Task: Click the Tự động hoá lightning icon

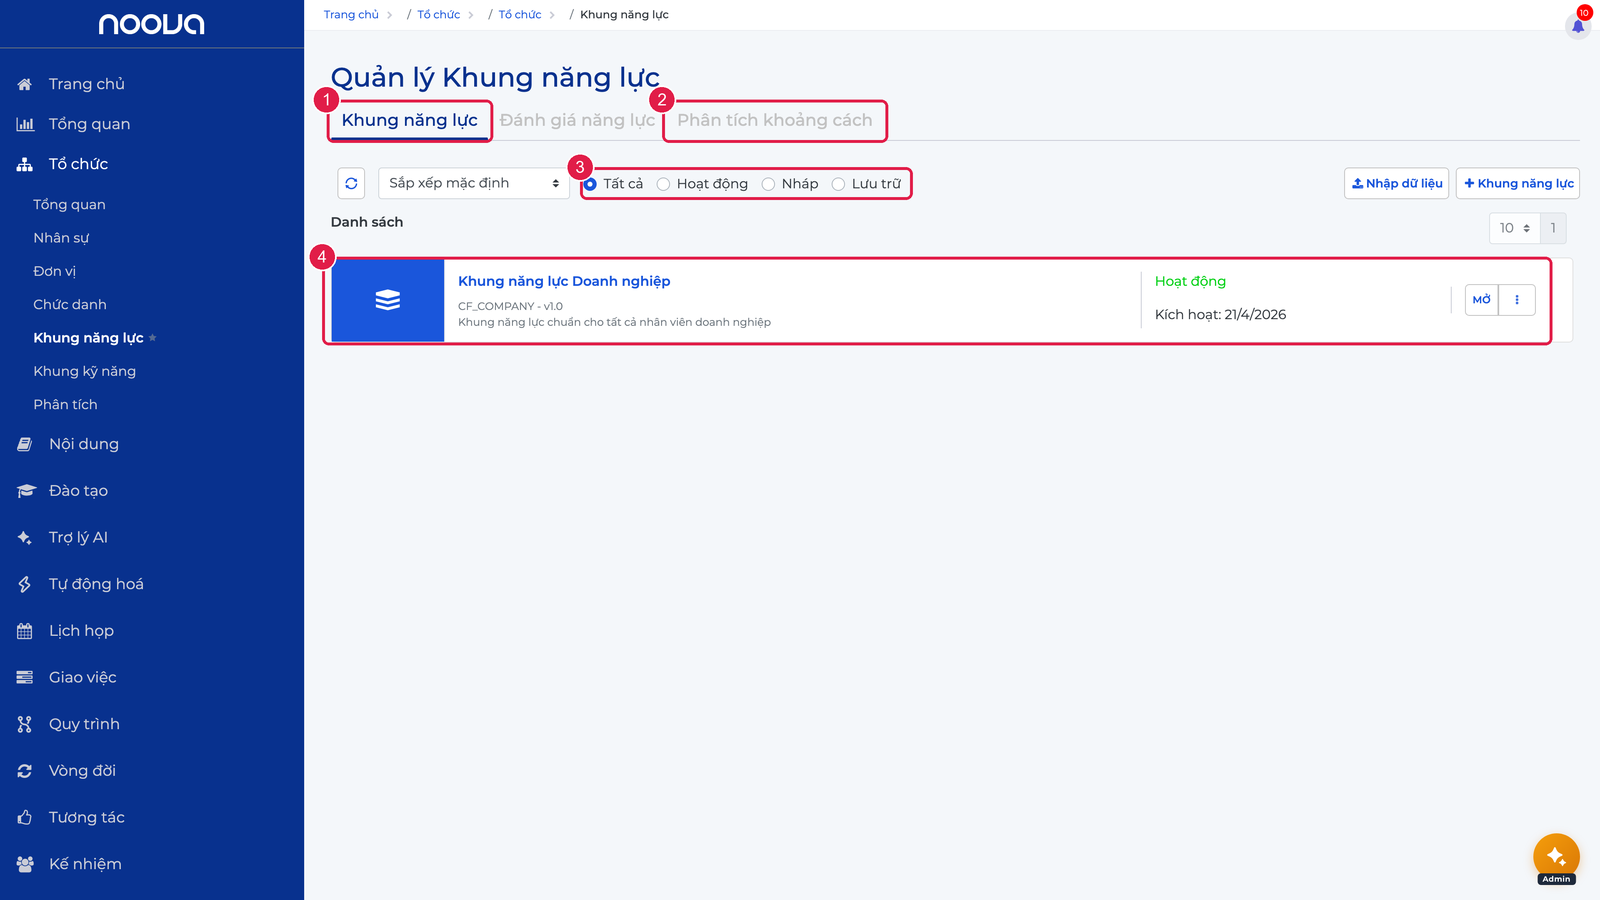Action: click(25, 584)
